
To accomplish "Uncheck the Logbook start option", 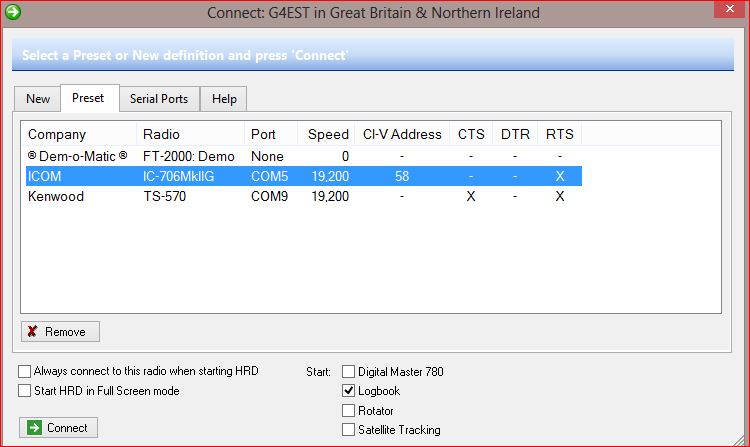I will 349,391.
